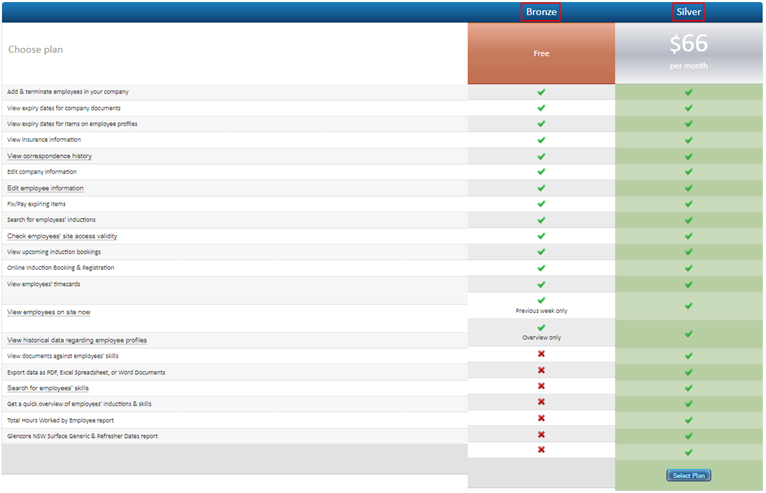766x493 pixels.
Task: Open View historical data regarding employee profiles
Action: [x=77, y=340]
